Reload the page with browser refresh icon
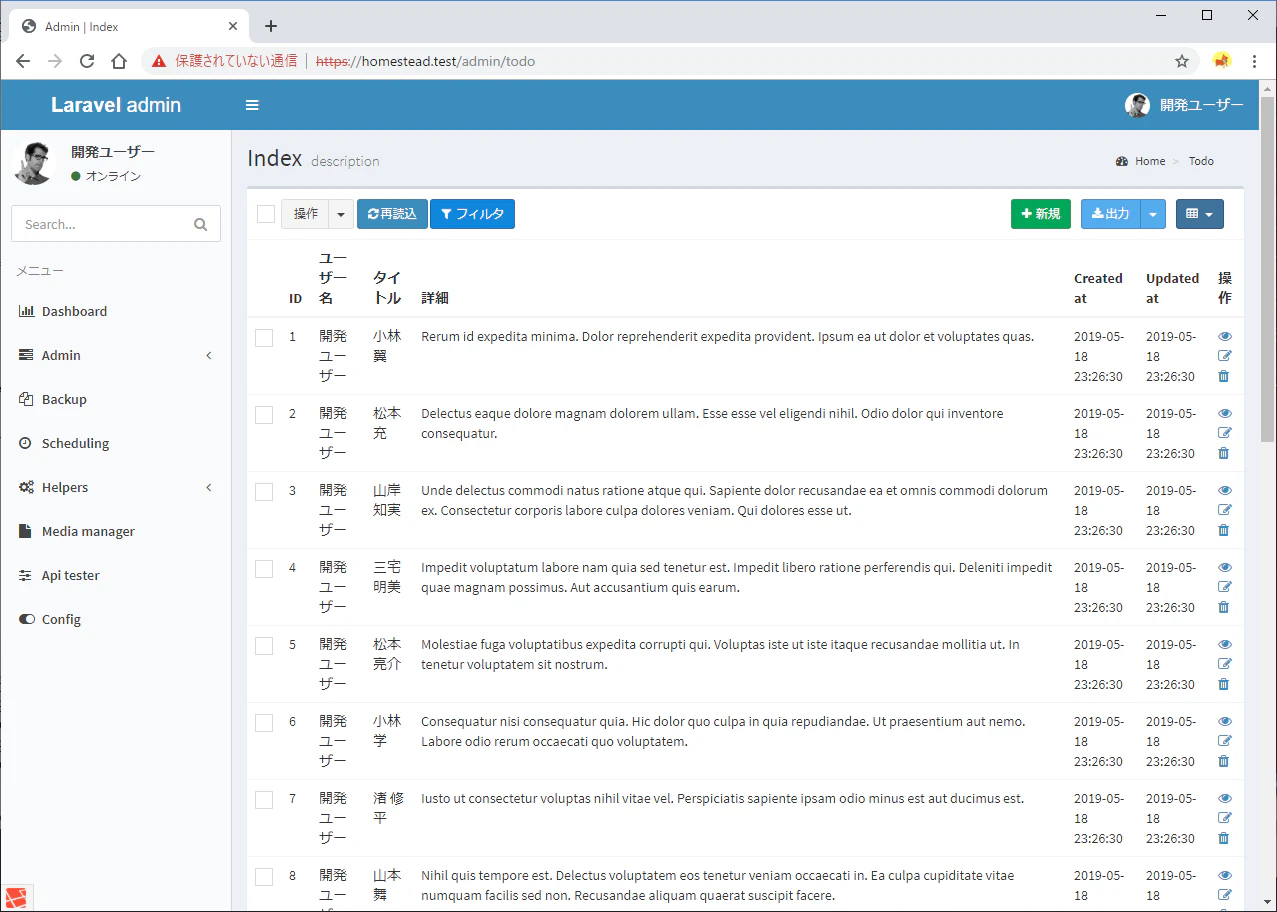1277x912 pixels. (87, 61)
